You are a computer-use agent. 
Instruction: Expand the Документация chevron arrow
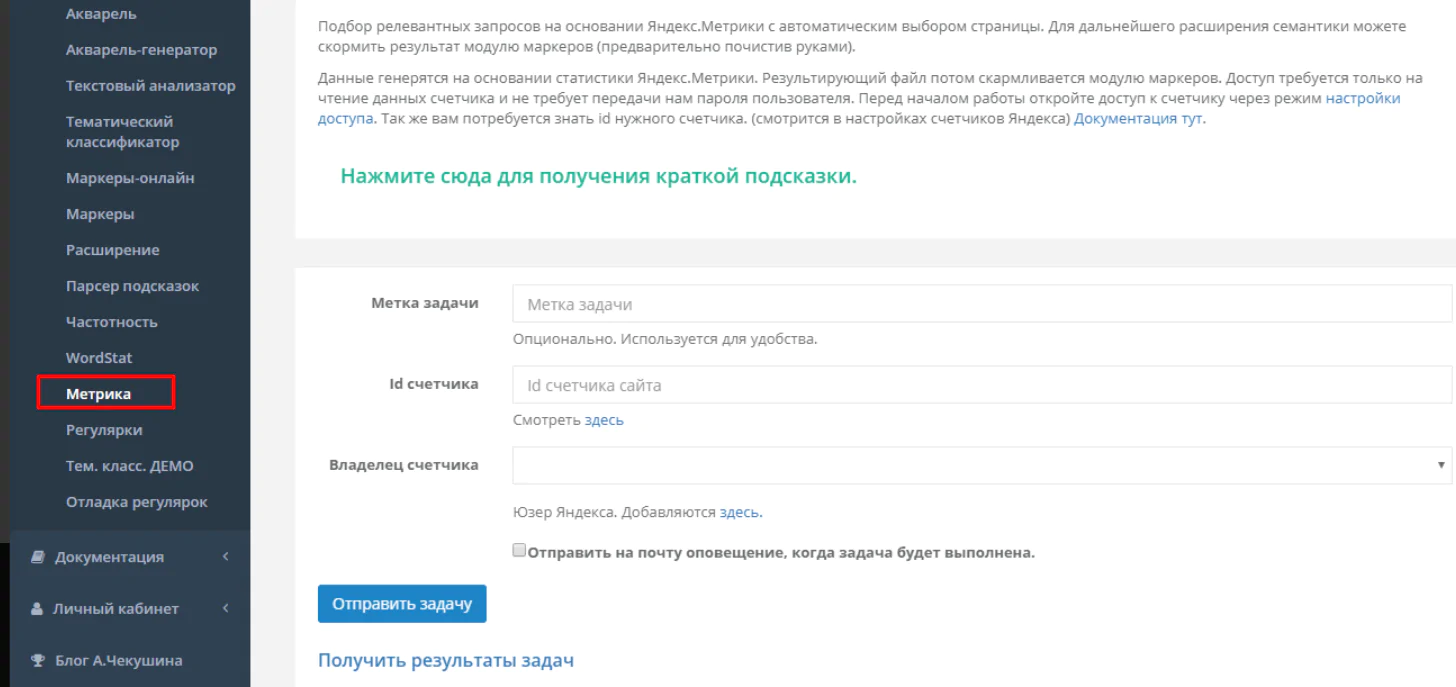tap(226, 556)
